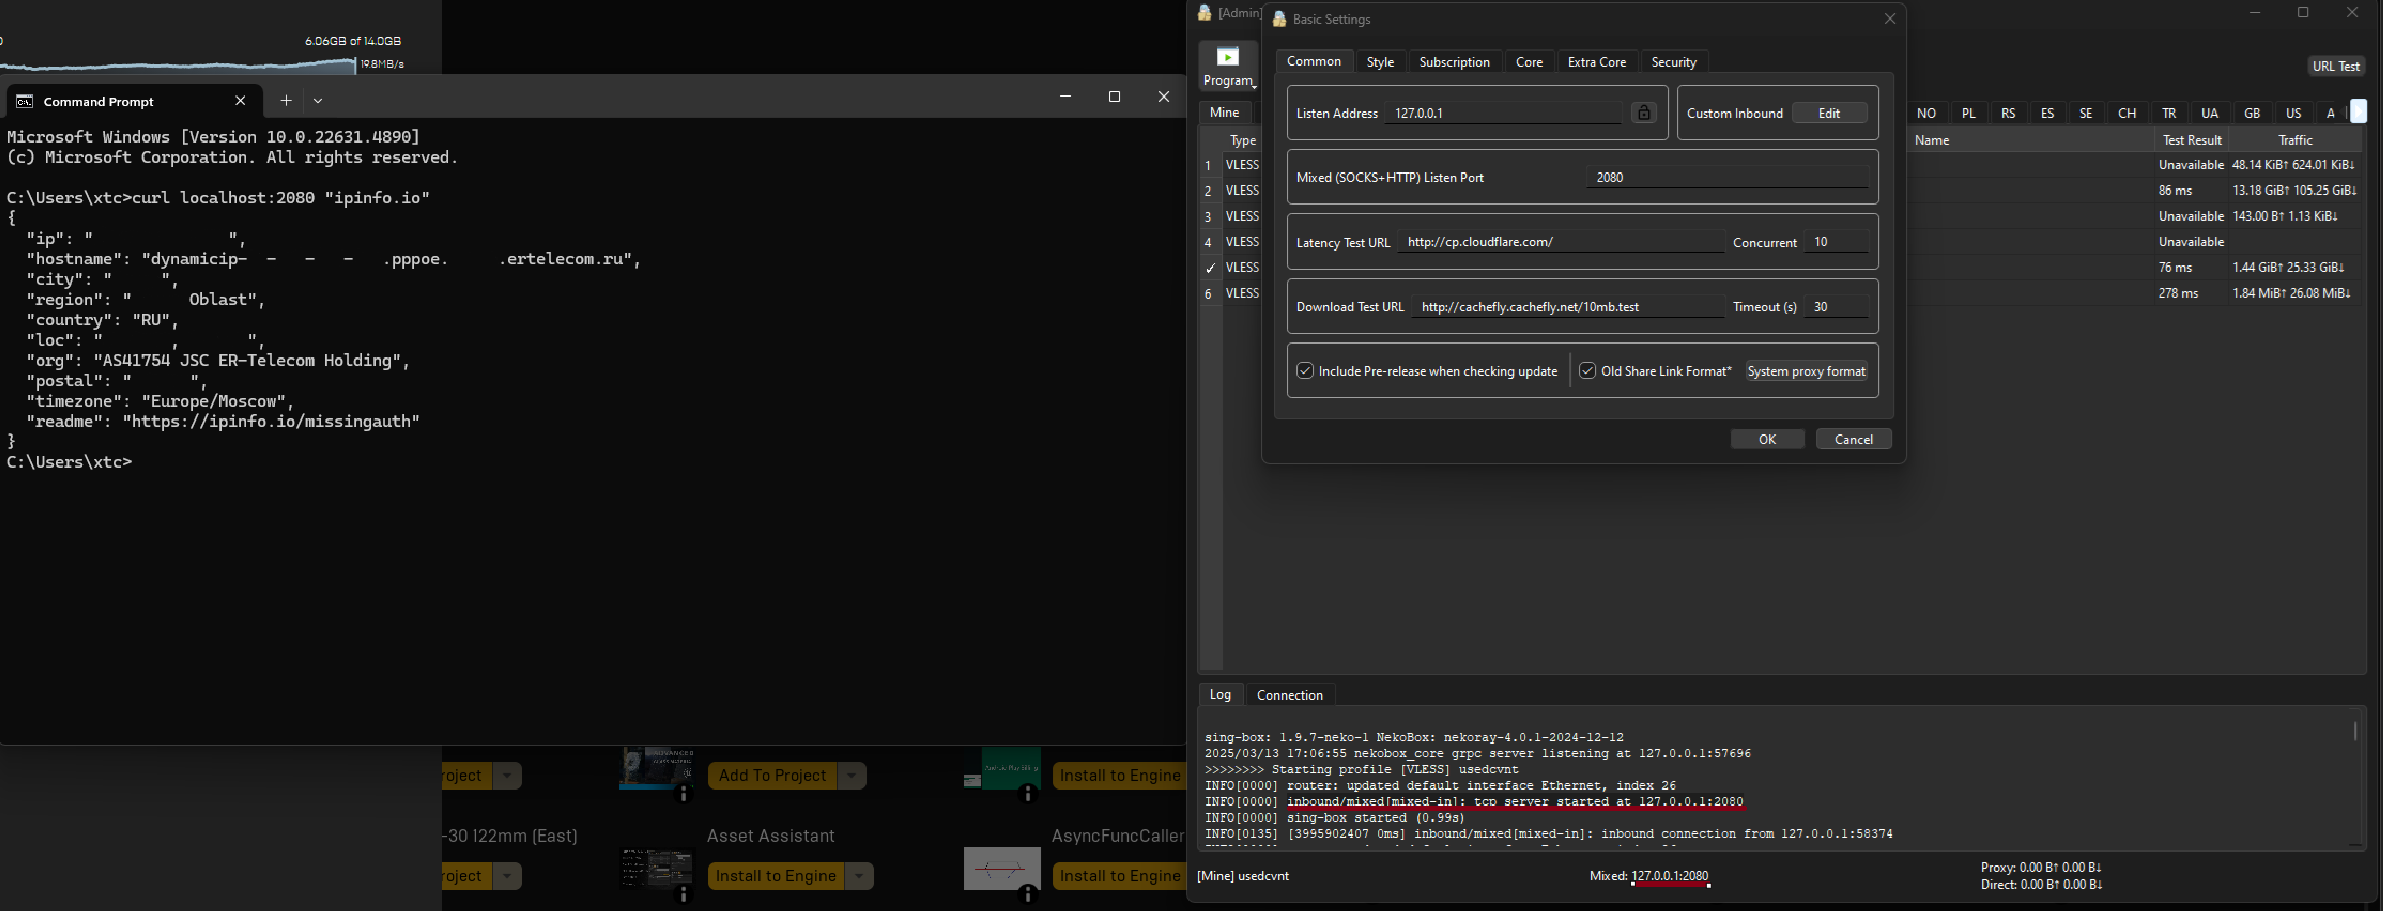The height and width of the screenshot is (911, 2383).
Task: Click Edit for Custom Inbound
Action: click(1829, 113)
